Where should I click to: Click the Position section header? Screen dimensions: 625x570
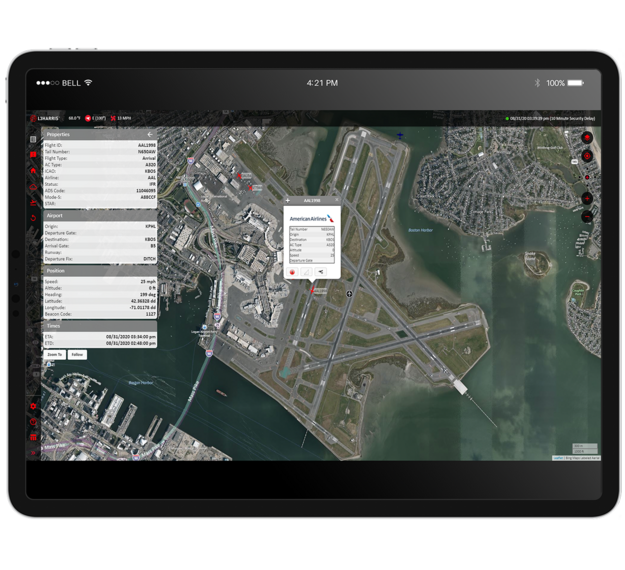click(100, 271)
